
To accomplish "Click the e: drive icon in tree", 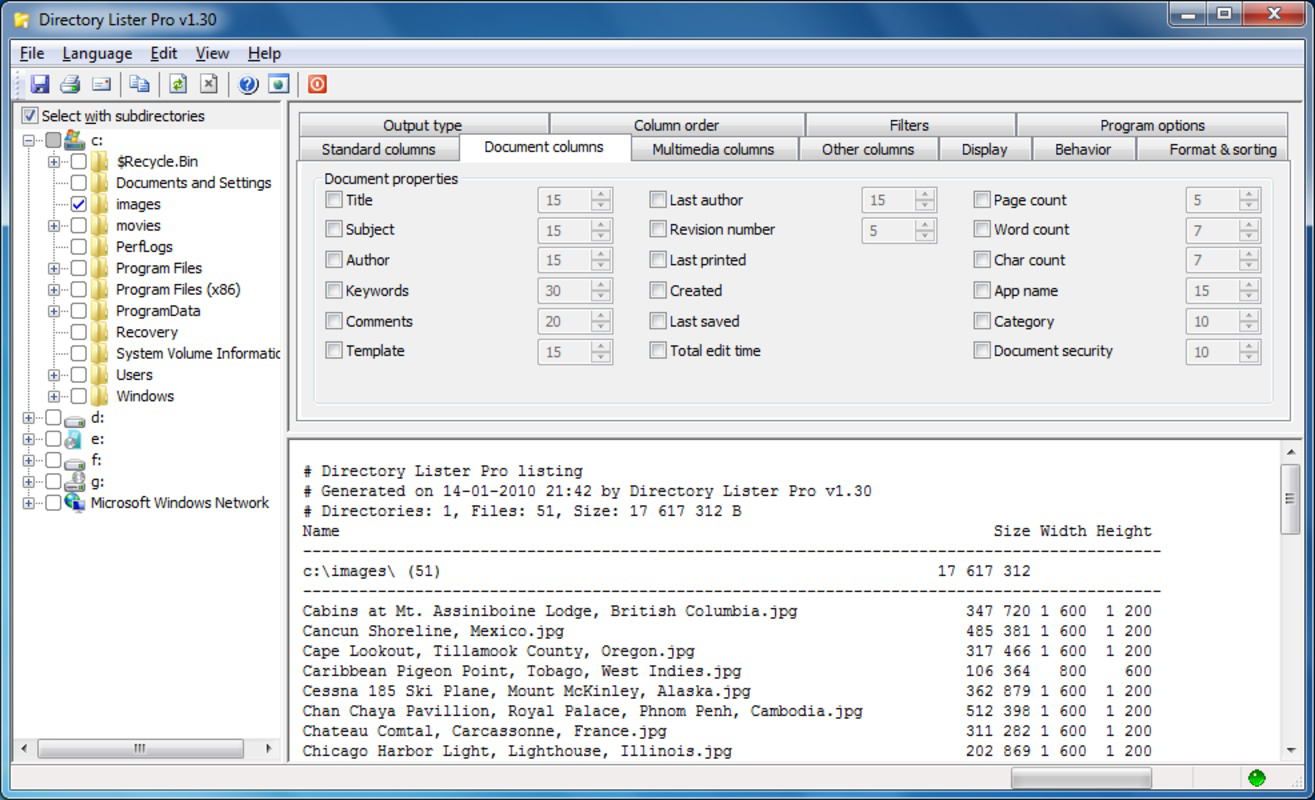I will pos(75,439).
